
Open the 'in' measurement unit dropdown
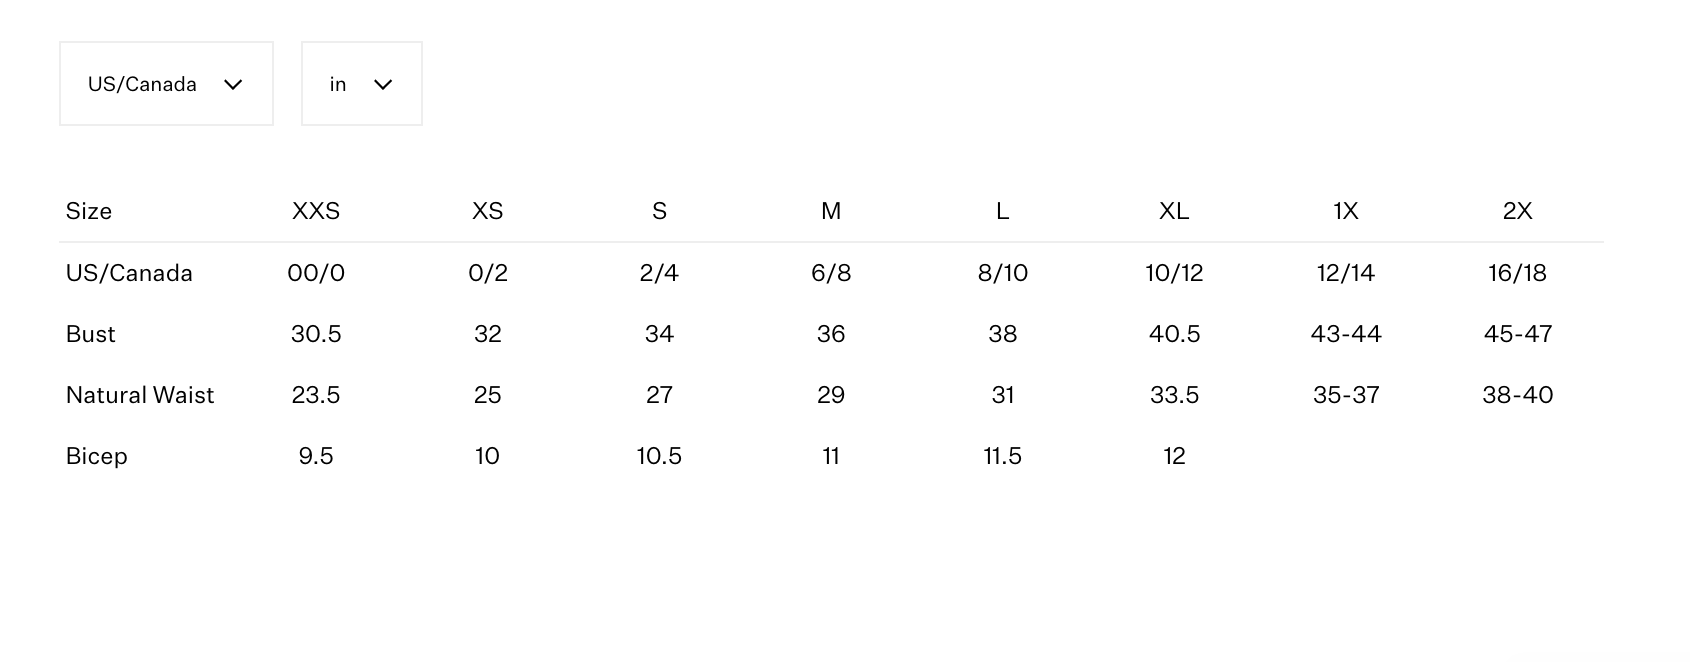361,84
